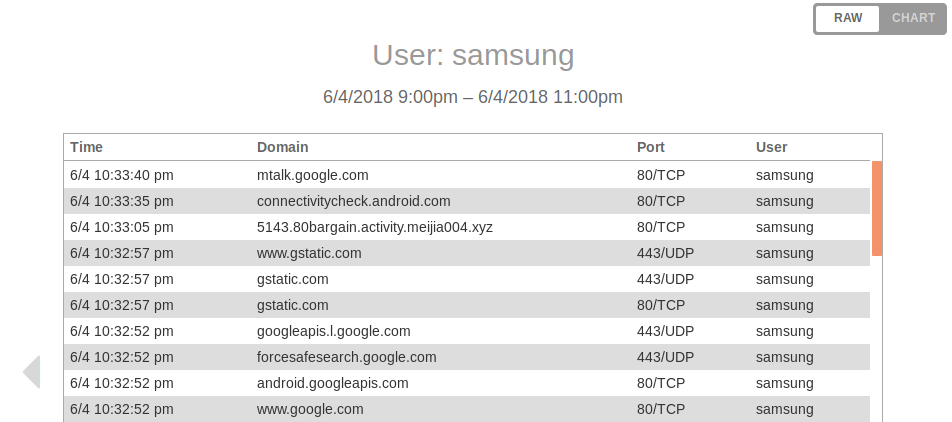This screenshot has height=422, width=952.
Task: Click googleapis.l.google.com domain
Action: click(x=333, y=331)
